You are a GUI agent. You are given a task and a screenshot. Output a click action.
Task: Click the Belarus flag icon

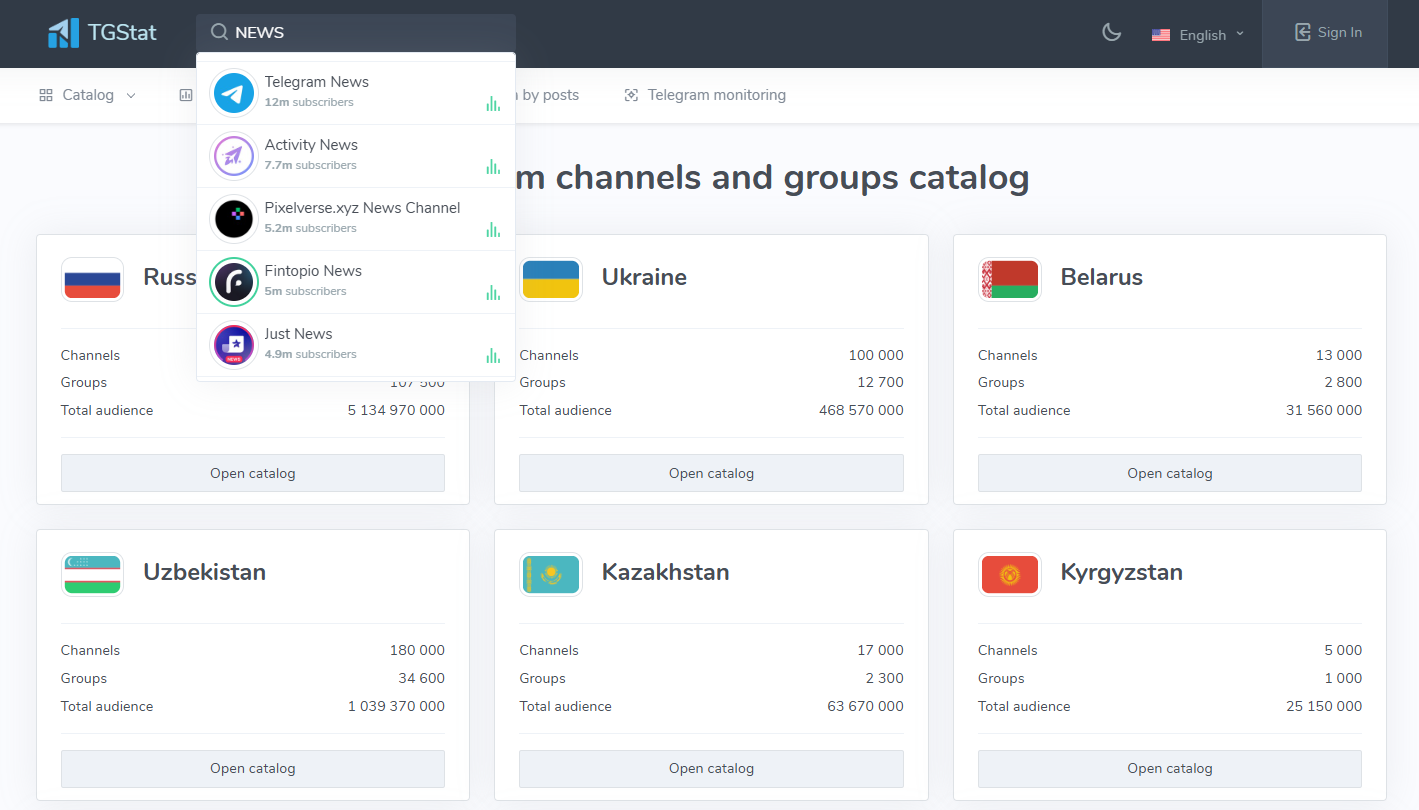pyautogui.click(x=1010, y=279)
